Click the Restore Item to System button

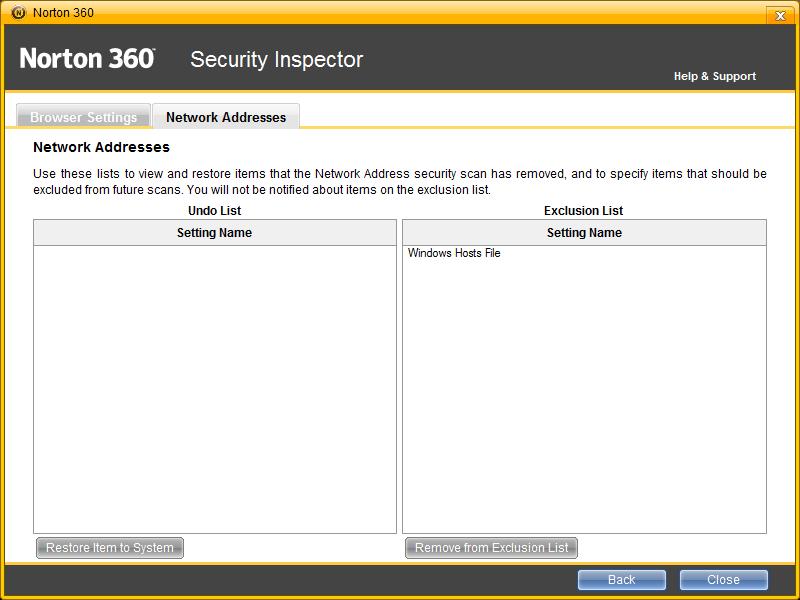(x=110, y=548)
